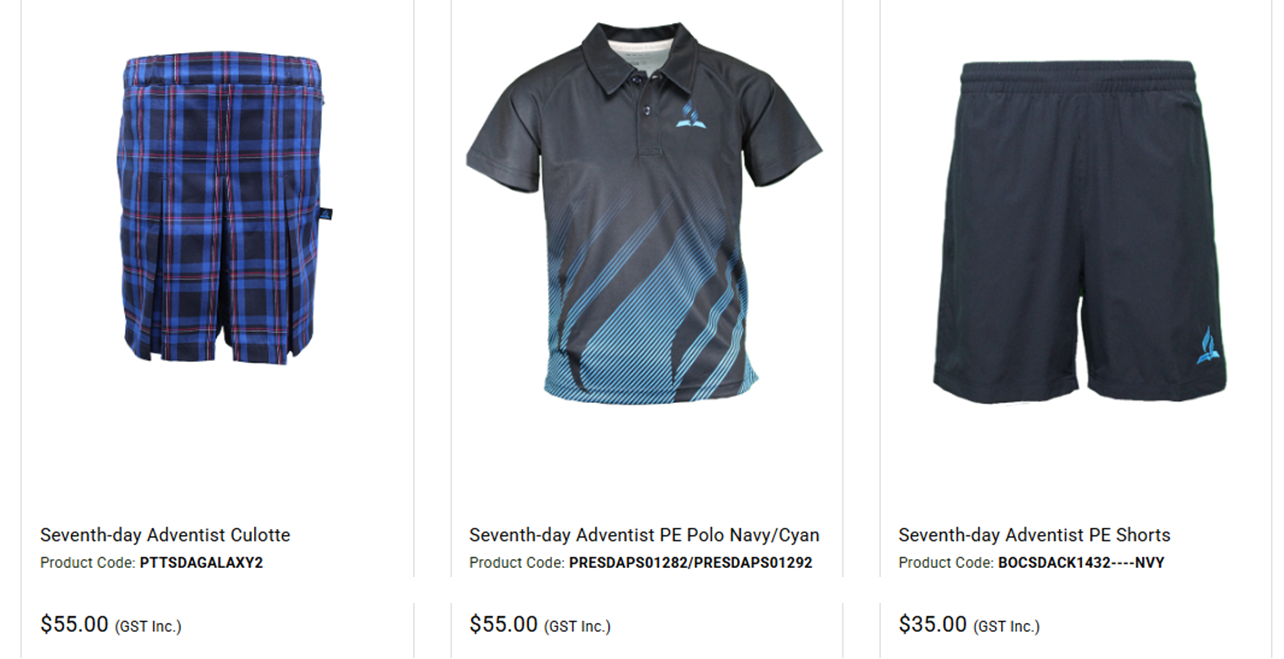This screenshot has height=659, width=1284.
Task: Click the GST Inc. note beside the Shorts price
Action: pos(1006,627)
